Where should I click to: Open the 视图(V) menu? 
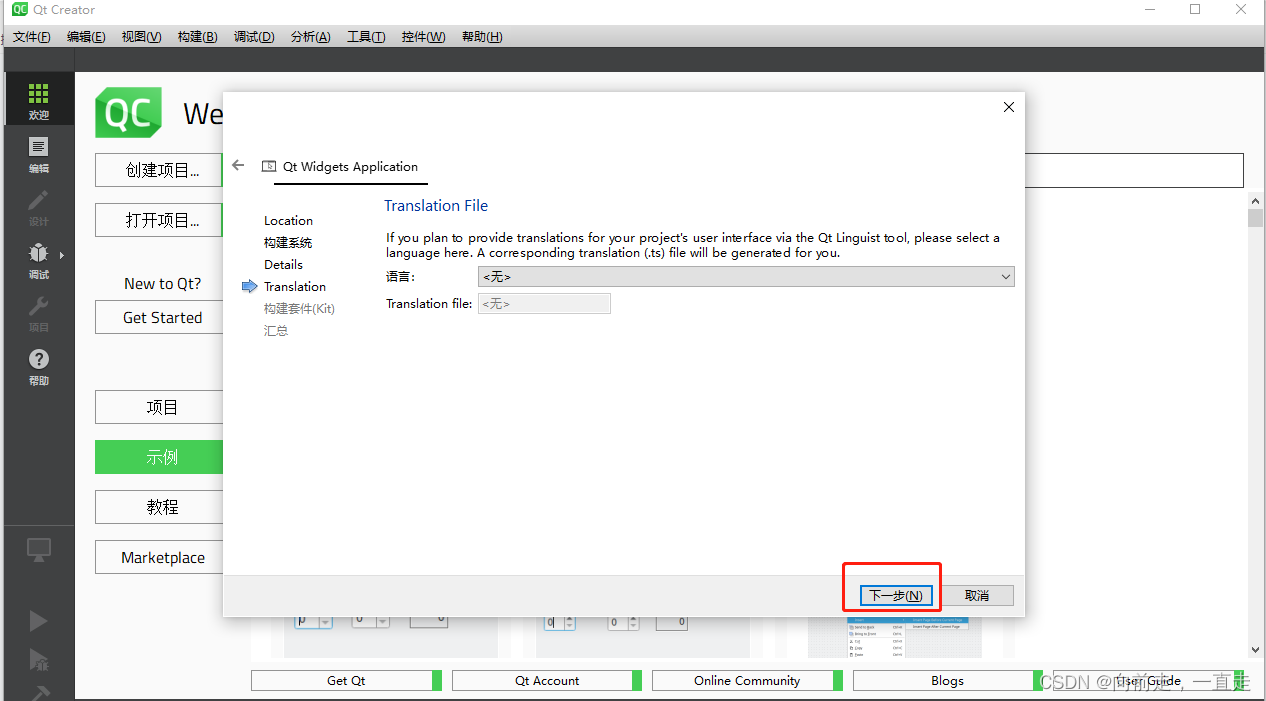pyautogui.click(x=141, y=37)
